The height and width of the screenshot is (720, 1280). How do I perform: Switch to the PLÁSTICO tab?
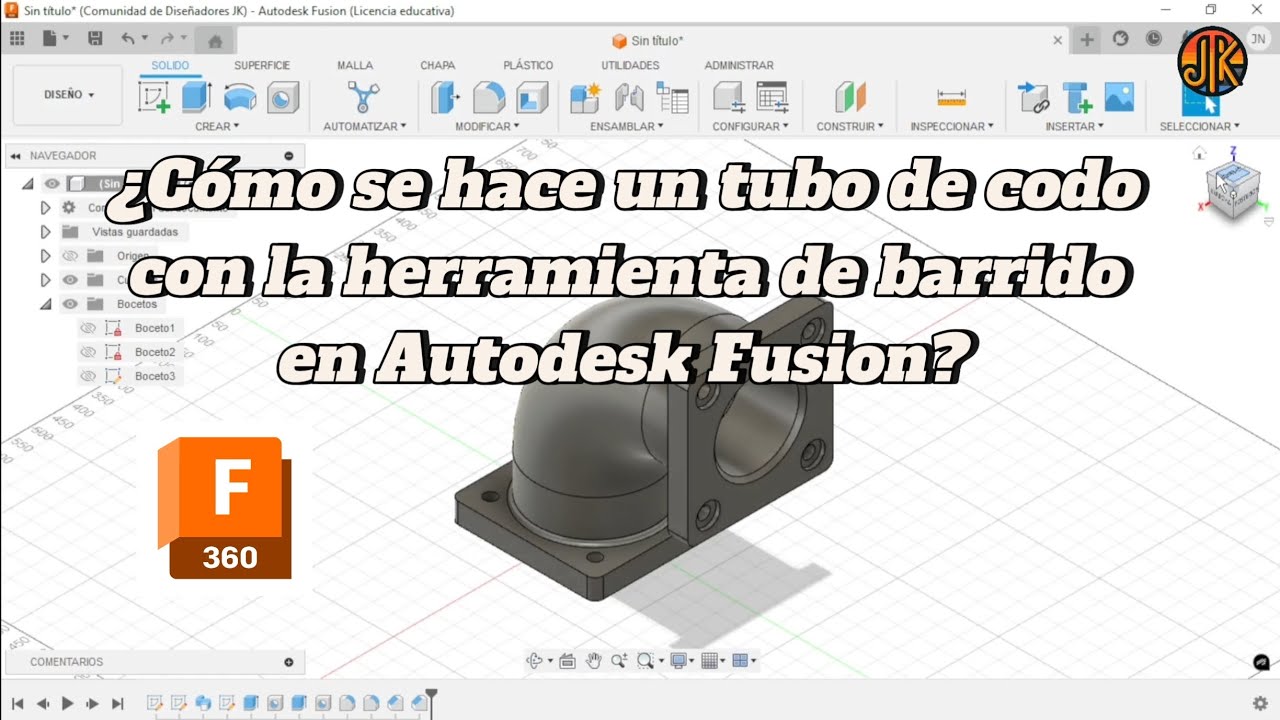point(528,65)
